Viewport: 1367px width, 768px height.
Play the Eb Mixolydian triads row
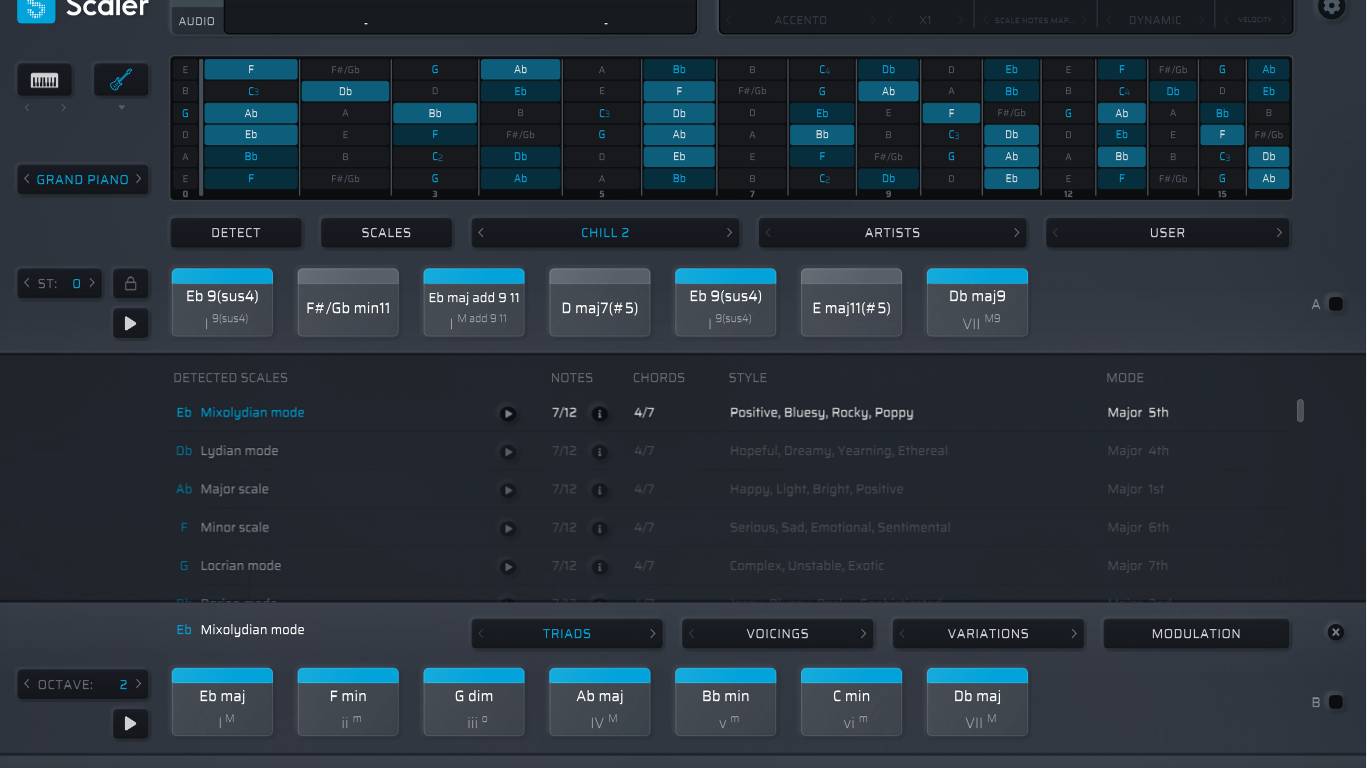coord(130,723)
